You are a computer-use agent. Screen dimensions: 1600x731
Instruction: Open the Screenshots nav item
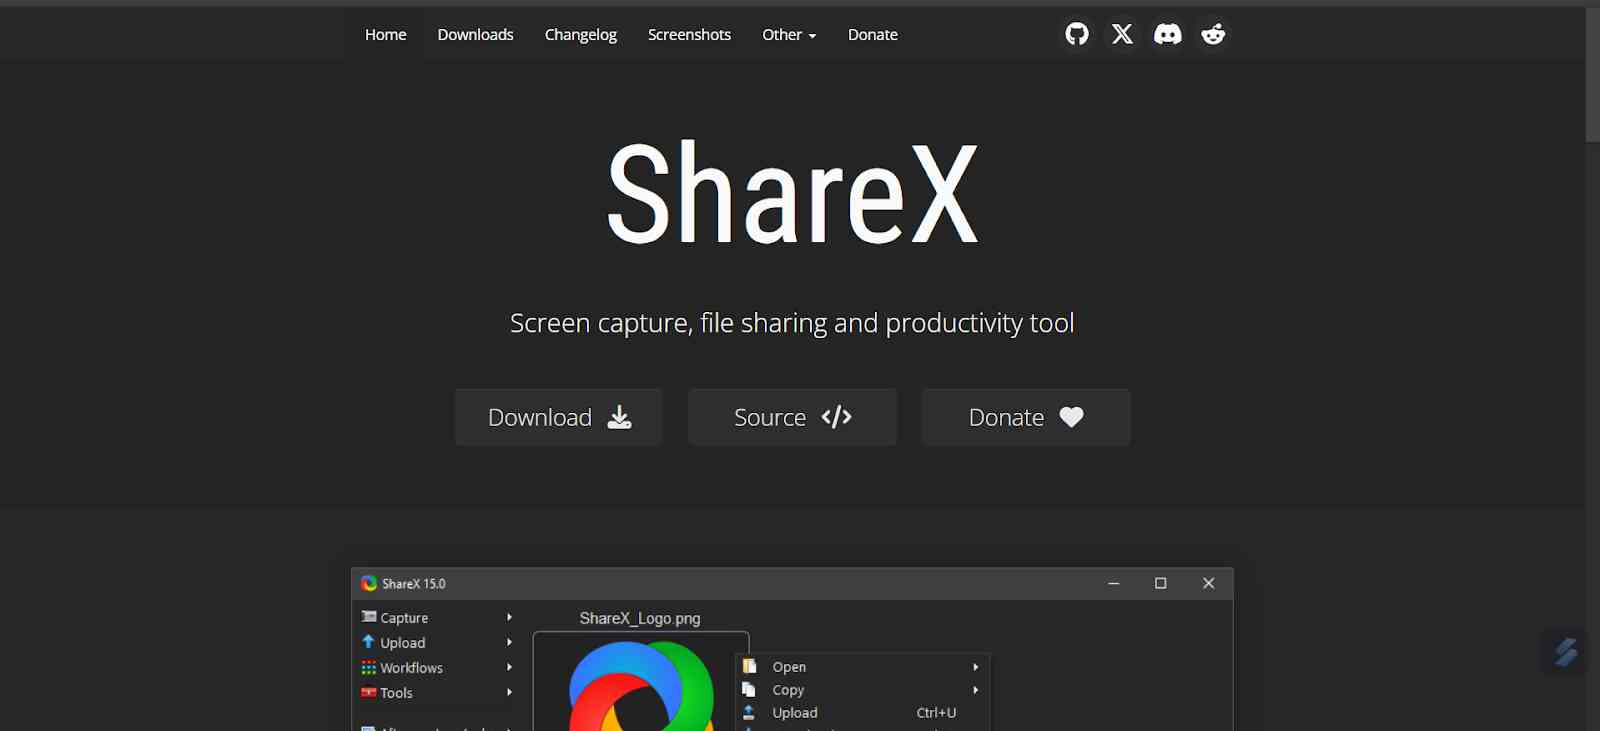[x=689, y=34]
